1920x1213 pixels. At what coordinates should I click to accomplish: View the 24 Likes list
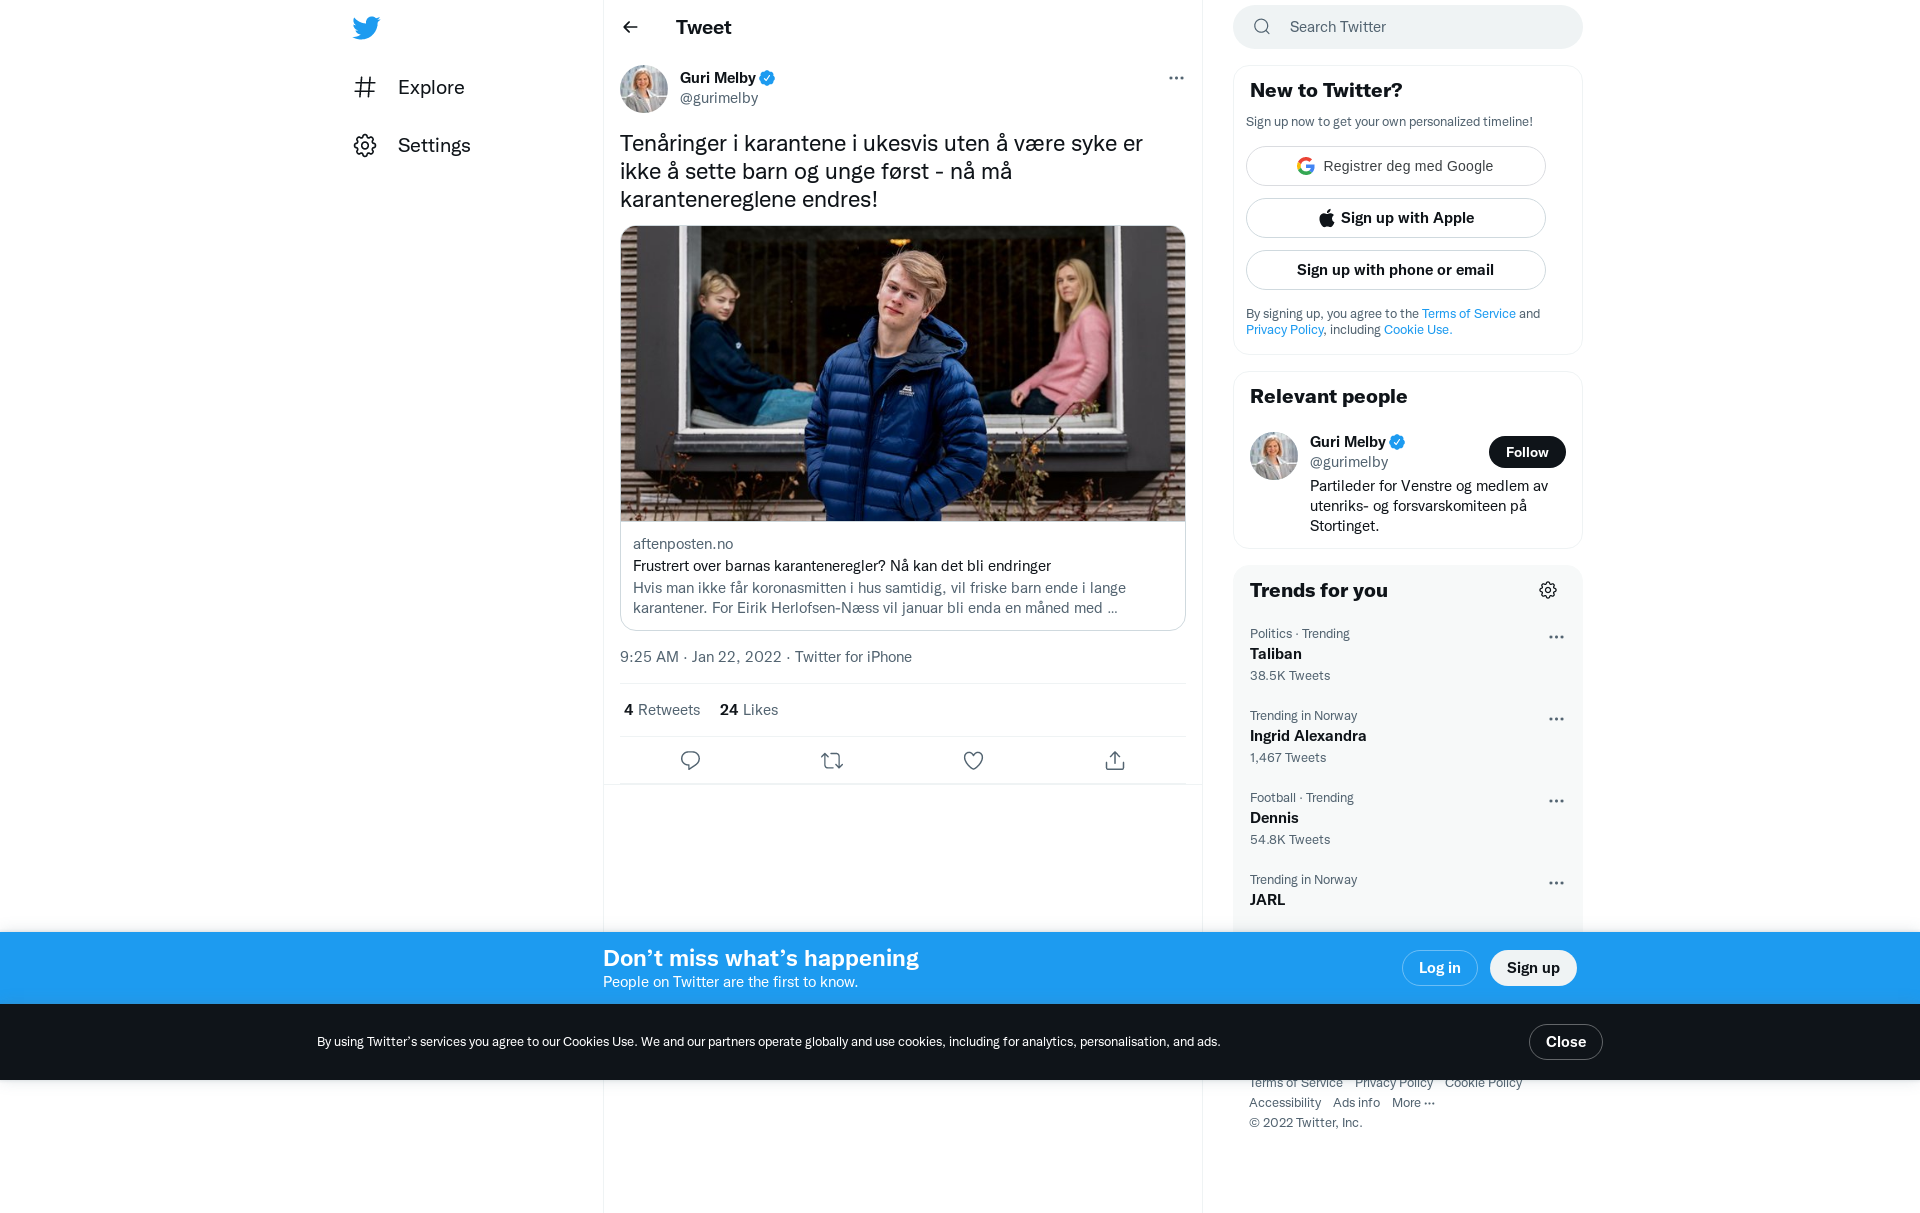point(749,710)
